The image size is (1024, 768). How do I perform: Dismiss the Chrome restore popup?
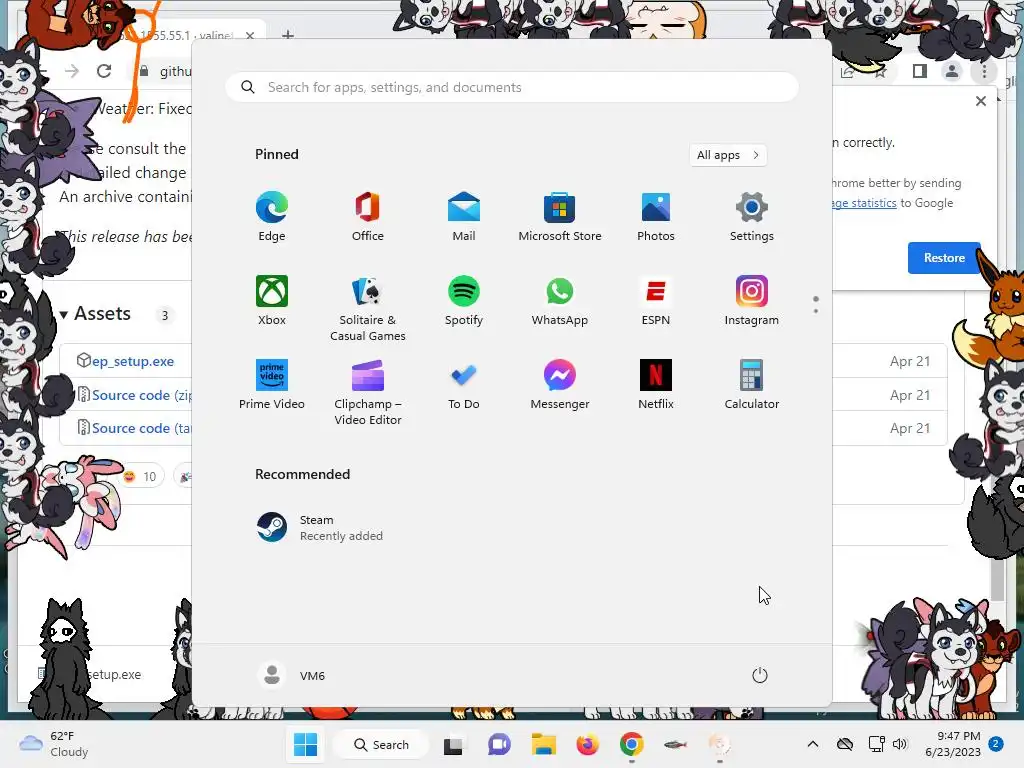tap(981, 101)
